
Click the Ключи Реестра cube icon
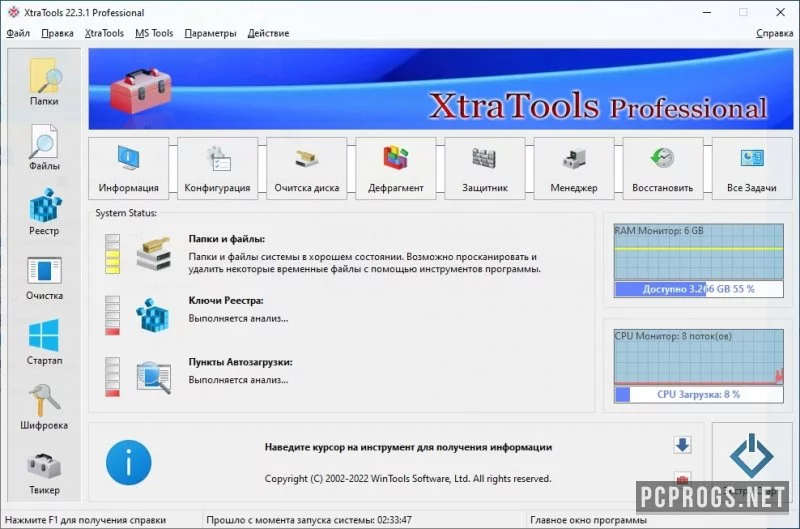(x=153, y=315)
